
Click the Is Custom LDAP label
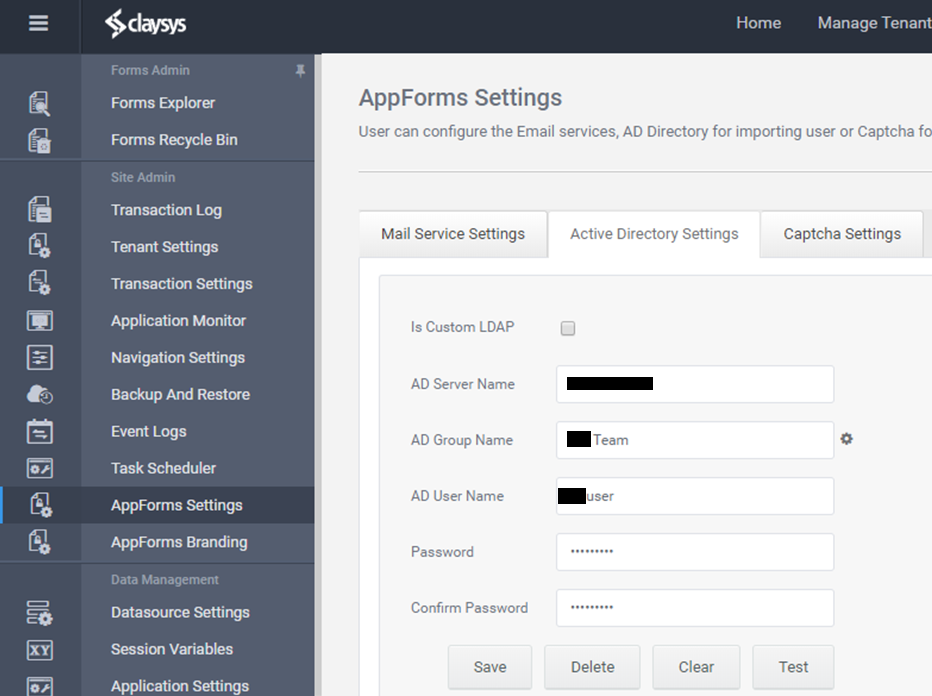462,327
